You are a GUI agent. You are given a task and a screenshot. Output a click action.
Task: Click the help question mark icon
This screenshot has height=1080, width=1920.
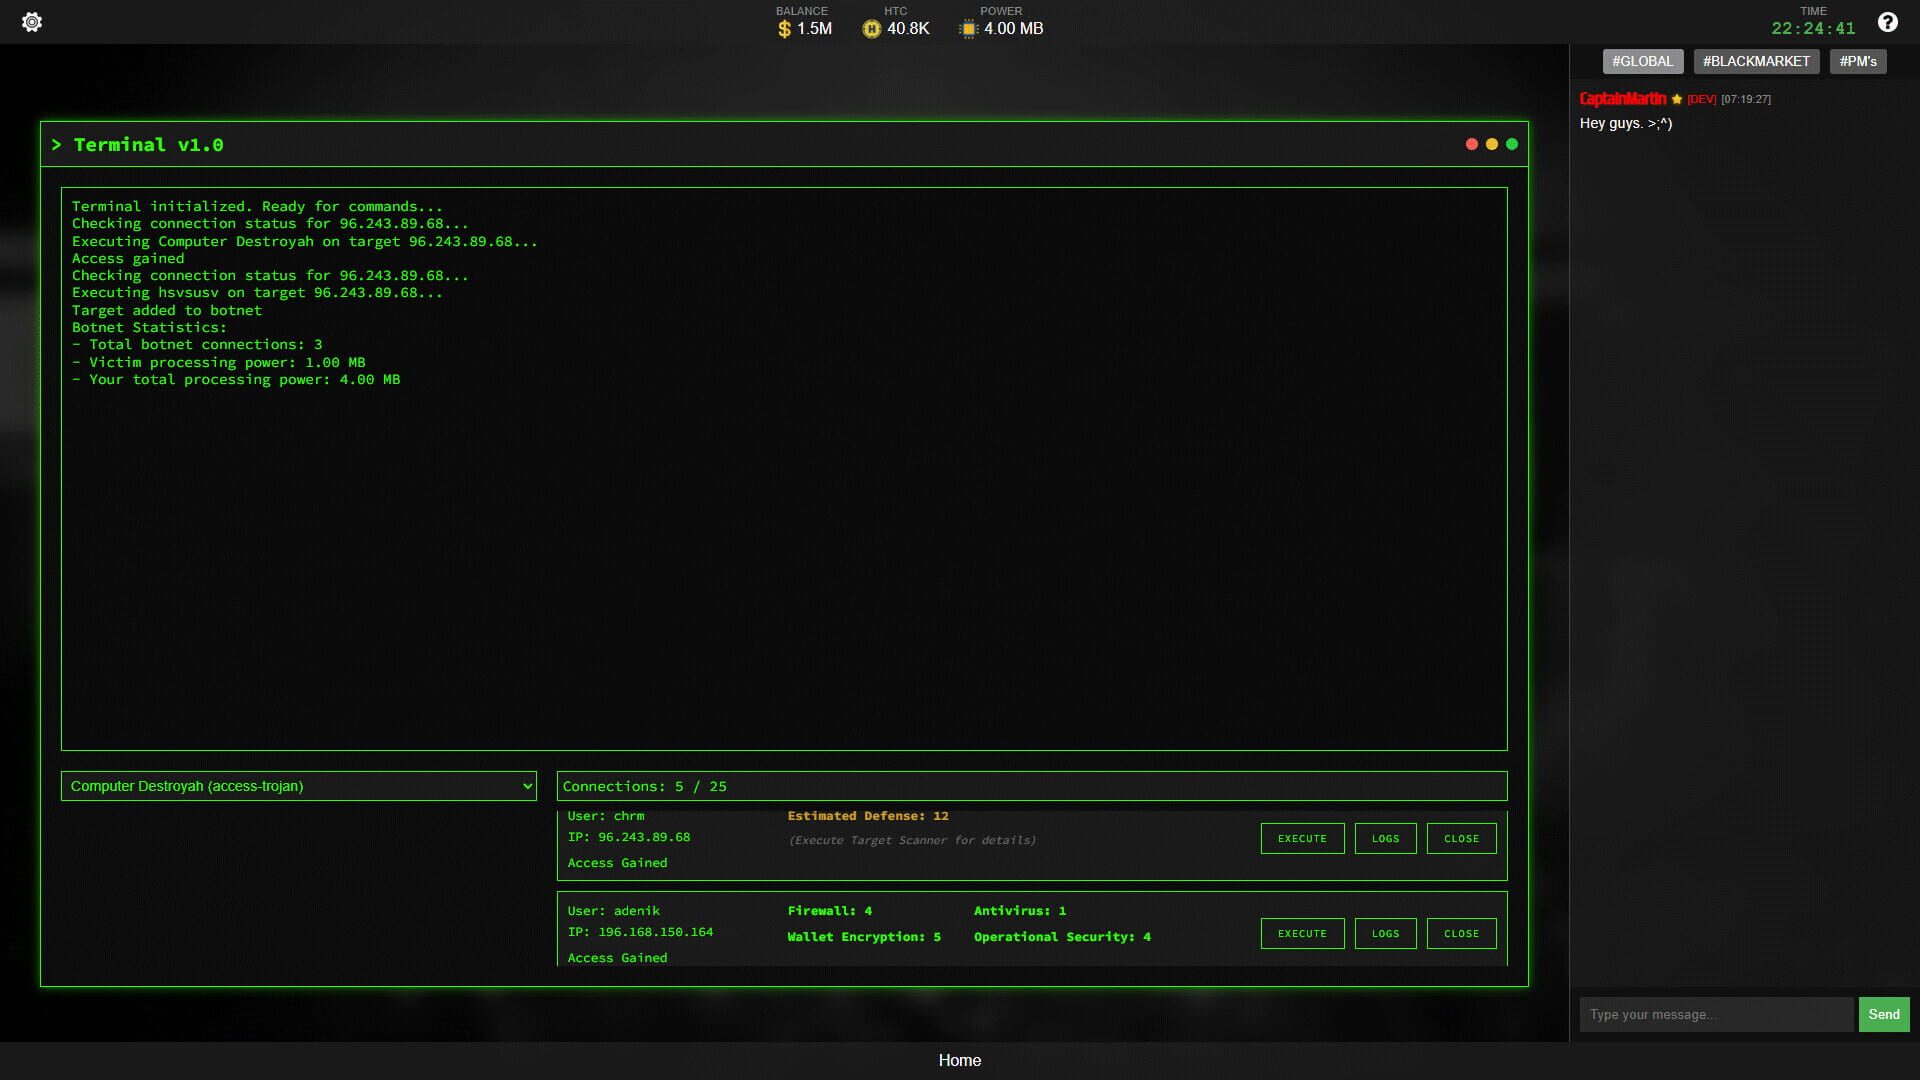(1889, 21)
